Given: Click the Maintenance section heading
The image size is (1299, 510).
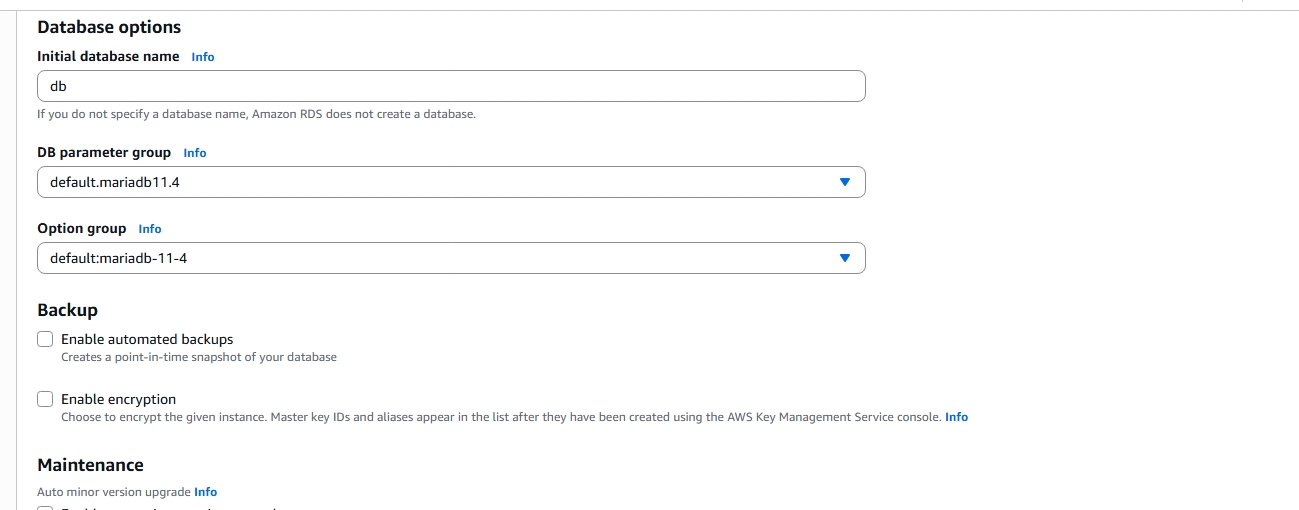Looking at the screenshot, I should (x=90, y=465).
